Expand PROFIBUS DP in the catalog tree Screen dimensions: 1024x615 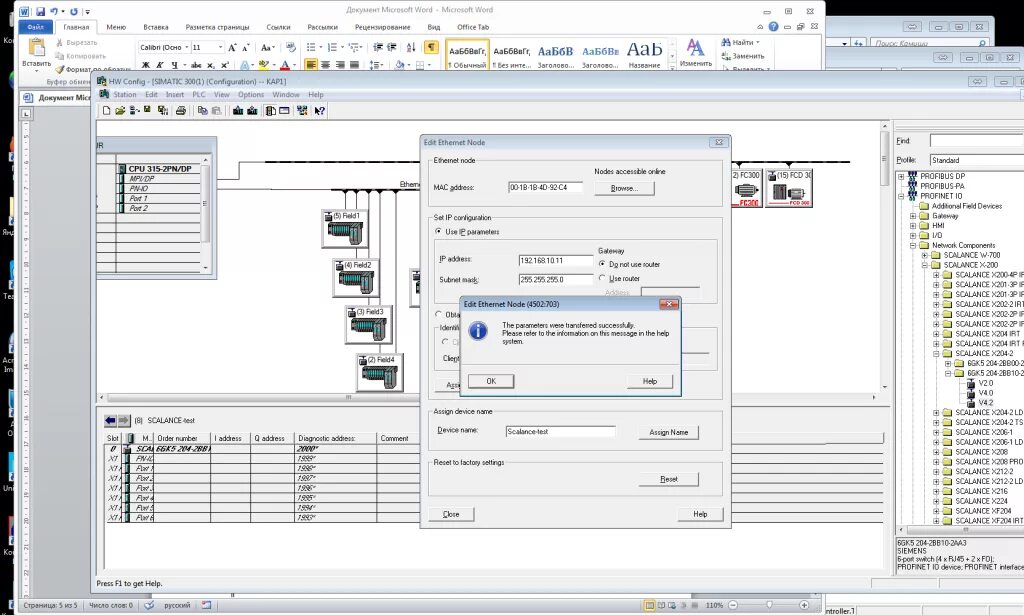[901, 176]
